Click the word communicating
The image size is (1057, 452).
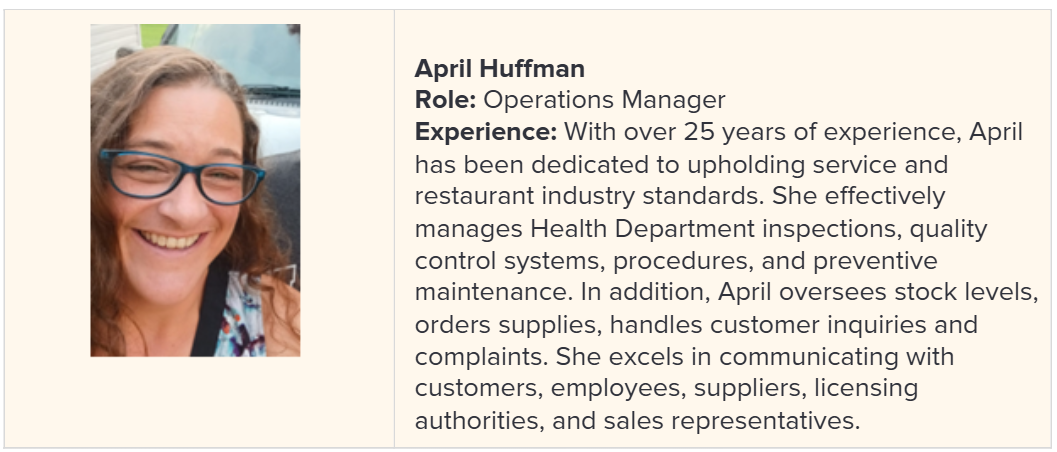(808, 357)
